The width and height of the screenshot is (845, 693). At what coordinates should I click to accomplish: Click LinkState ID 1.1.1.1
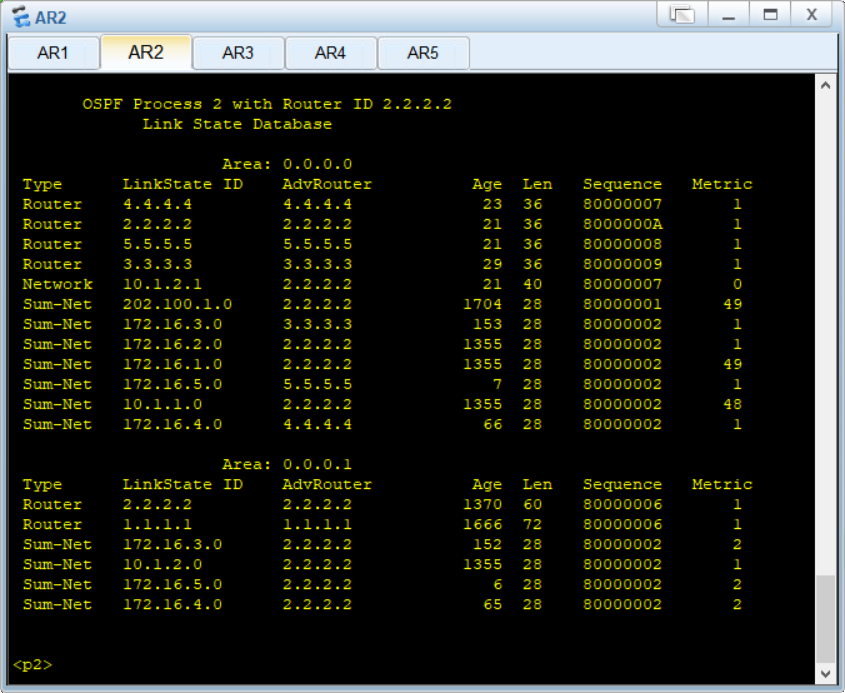click(x=157, y=524)
